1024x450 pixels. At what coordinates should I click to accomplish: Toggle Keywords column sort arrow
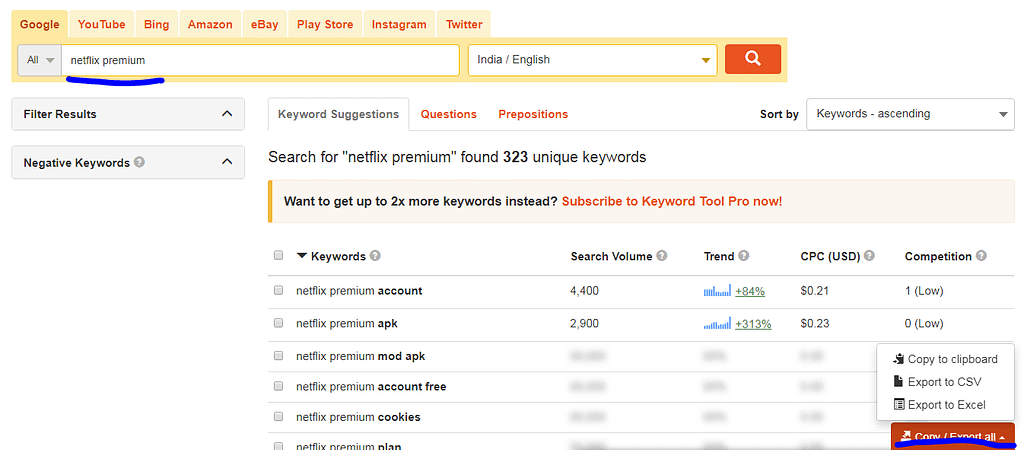pos(301,256)
